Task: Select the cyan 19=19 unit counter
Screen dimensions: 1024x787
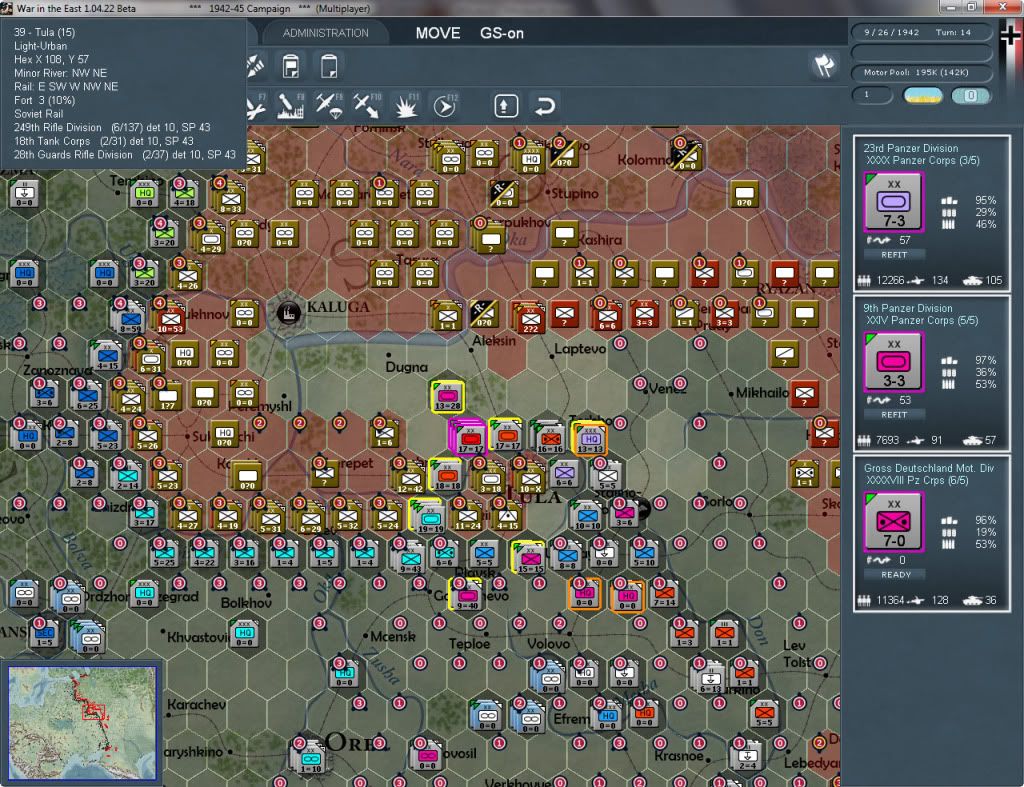Action: tap(429, 519)
